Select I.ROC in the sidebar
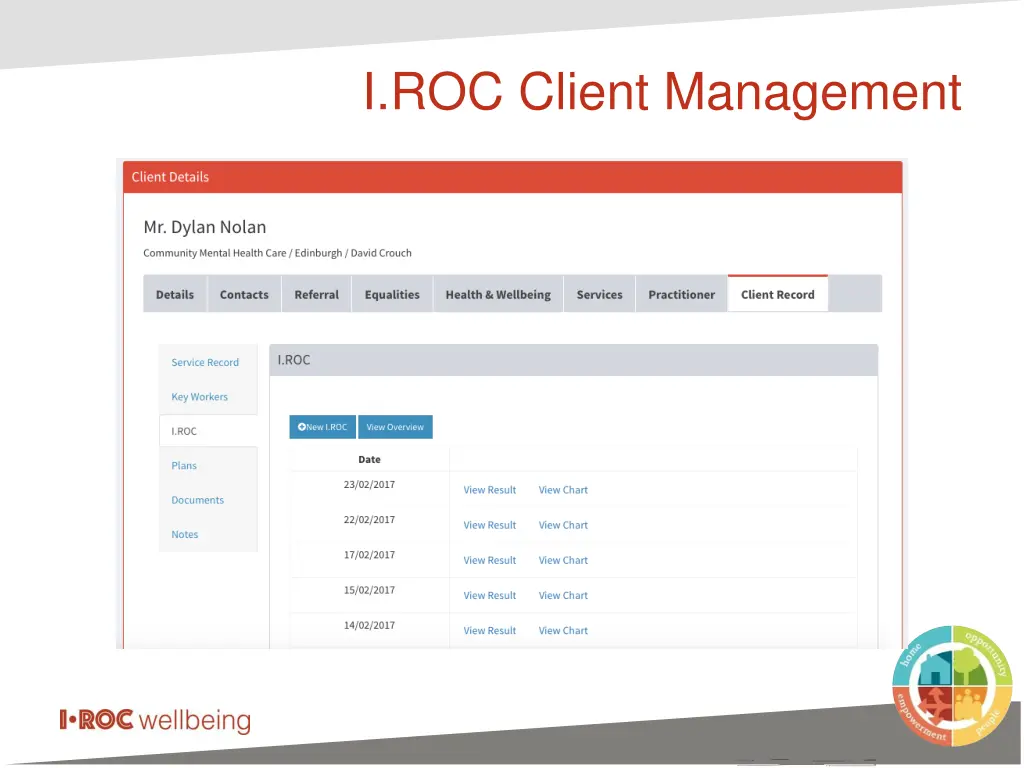The image size is (1024, 768). (208, 432)
